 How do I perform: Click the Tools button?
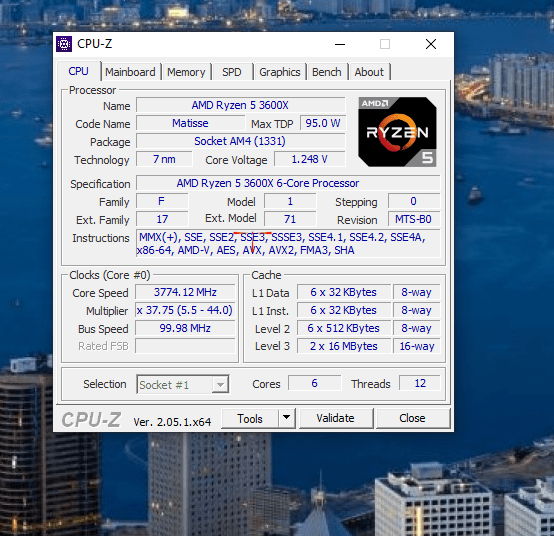pos(250,419)
